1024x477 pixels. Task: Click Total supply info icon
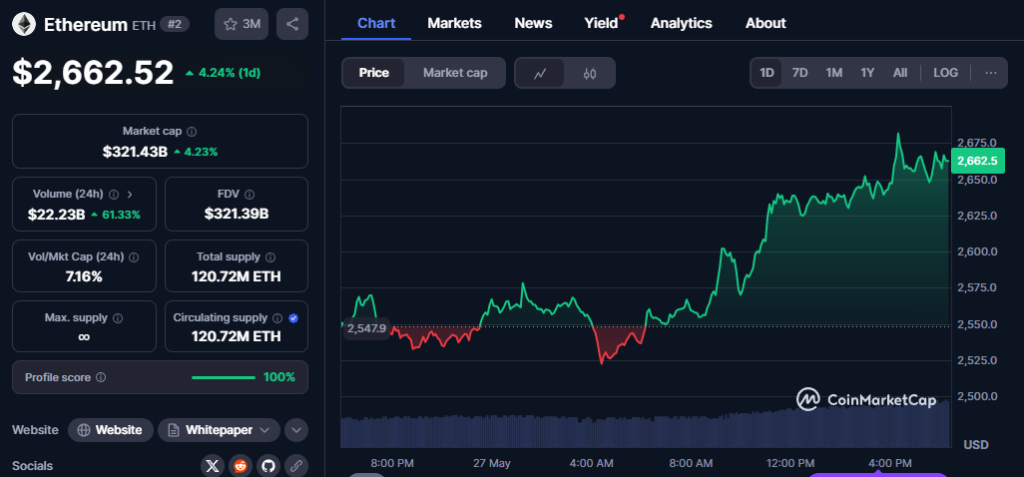click(270, 257)
